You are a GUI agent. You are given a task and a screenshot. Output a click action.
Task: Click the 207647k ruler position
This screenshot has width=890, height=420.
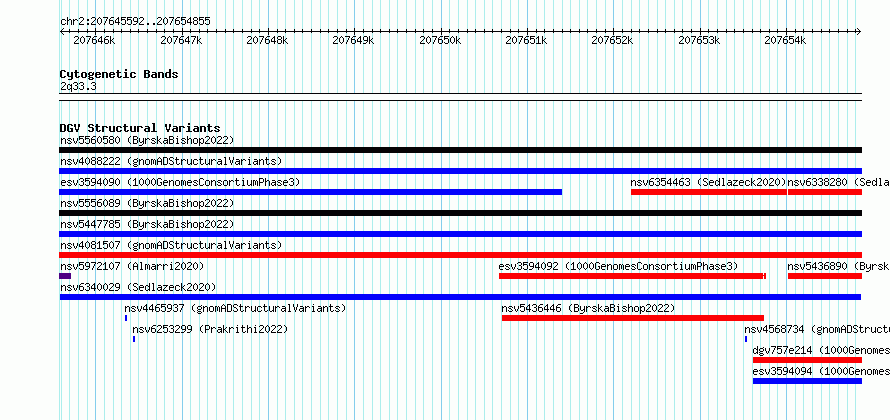pyautogui.click(x=181, y=40)
